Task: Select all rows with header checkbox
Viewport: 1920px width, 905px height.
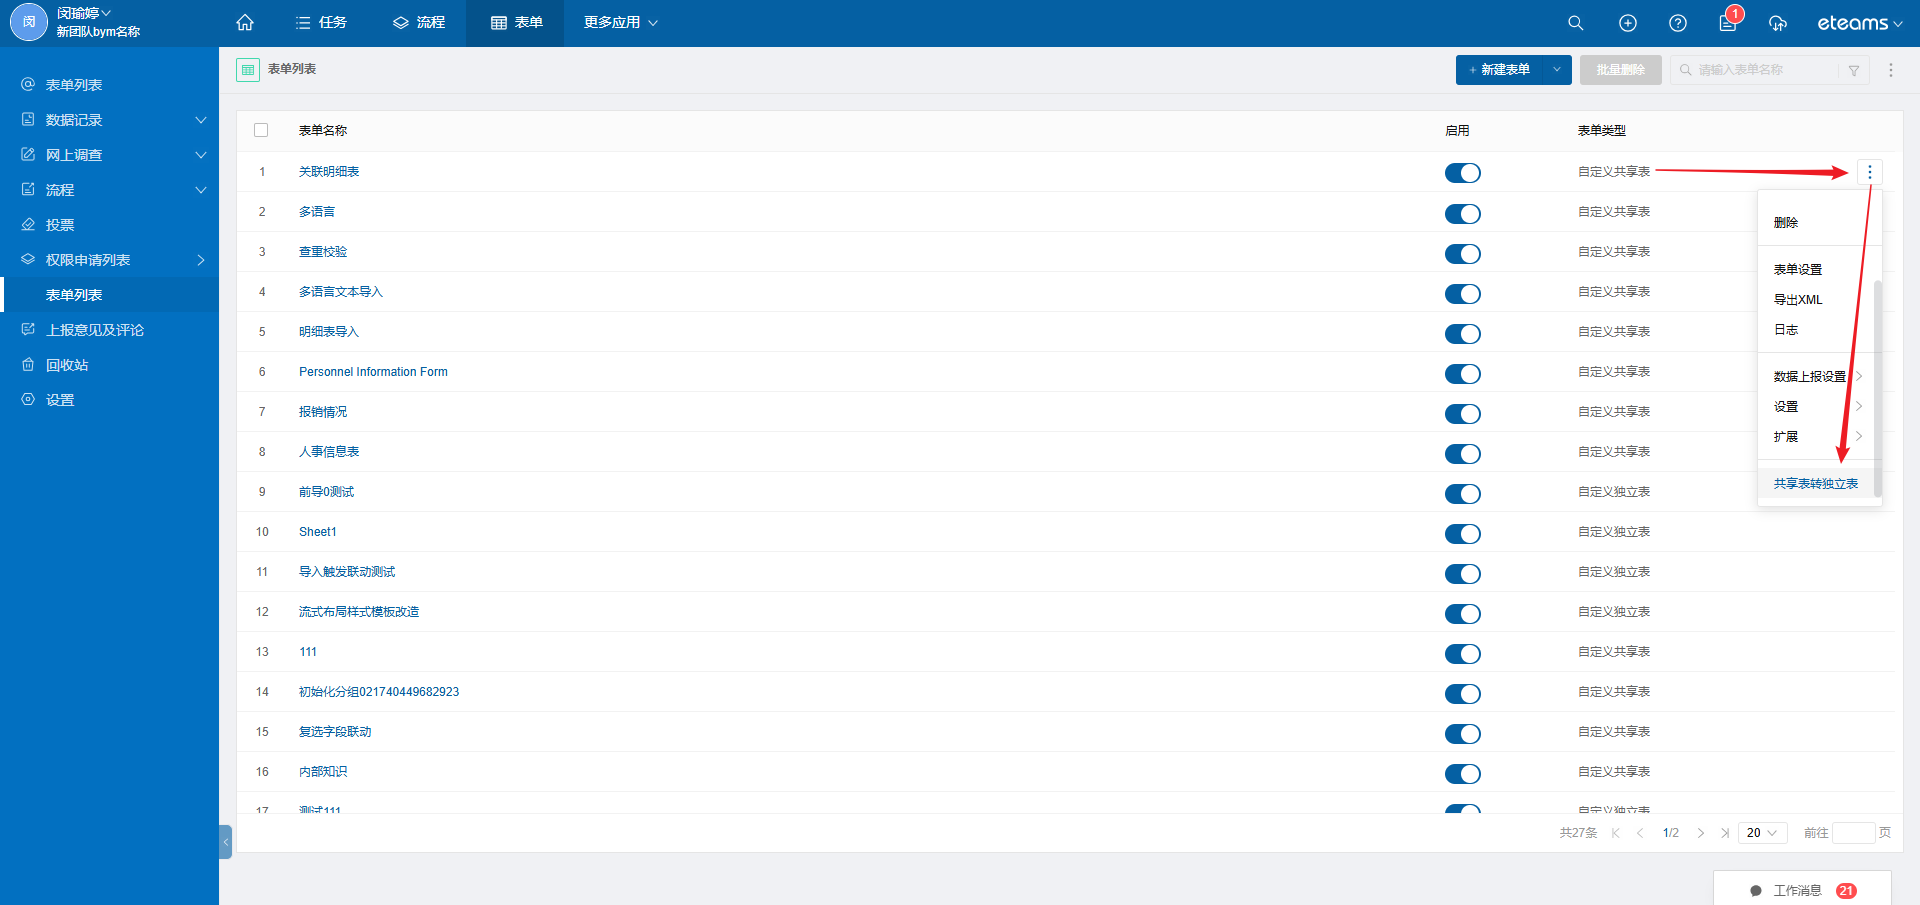Action: [261, 130]
